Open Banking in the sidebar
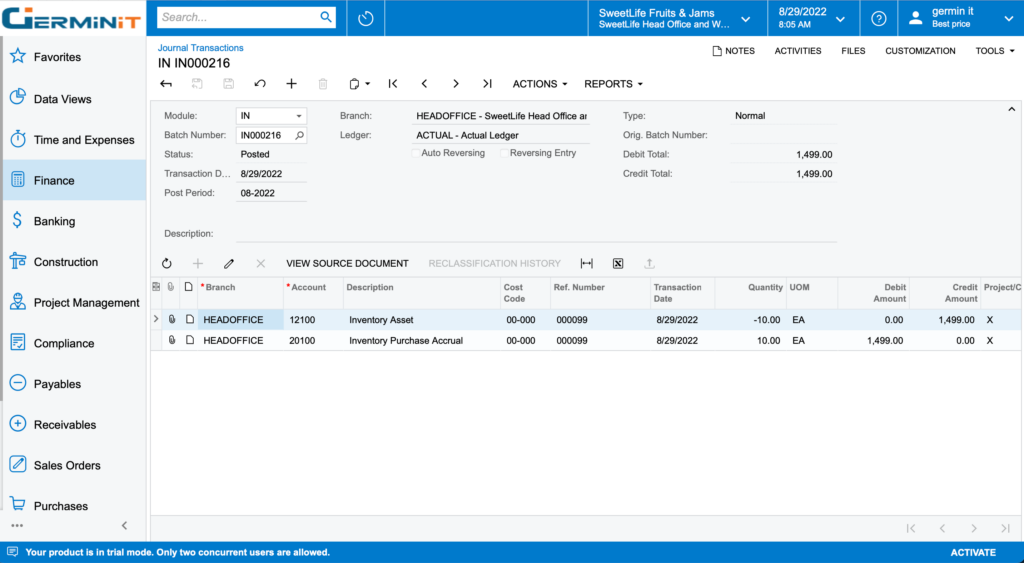The height and width of the screenshot is (563, 1024). tap(54, 221)
